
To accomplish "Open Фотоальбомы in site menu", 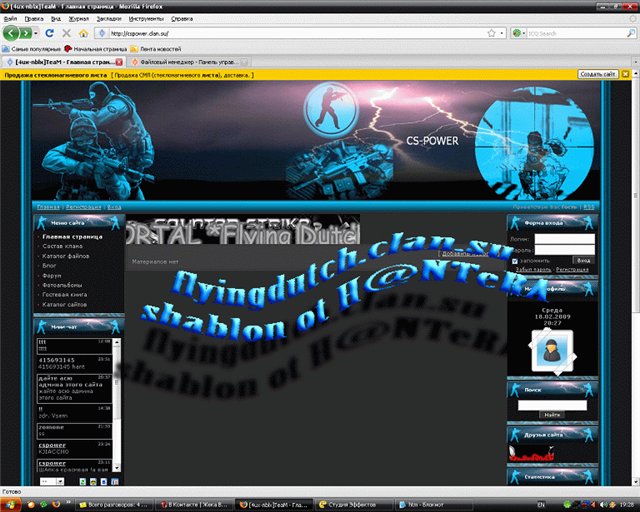I will [62, 285].
